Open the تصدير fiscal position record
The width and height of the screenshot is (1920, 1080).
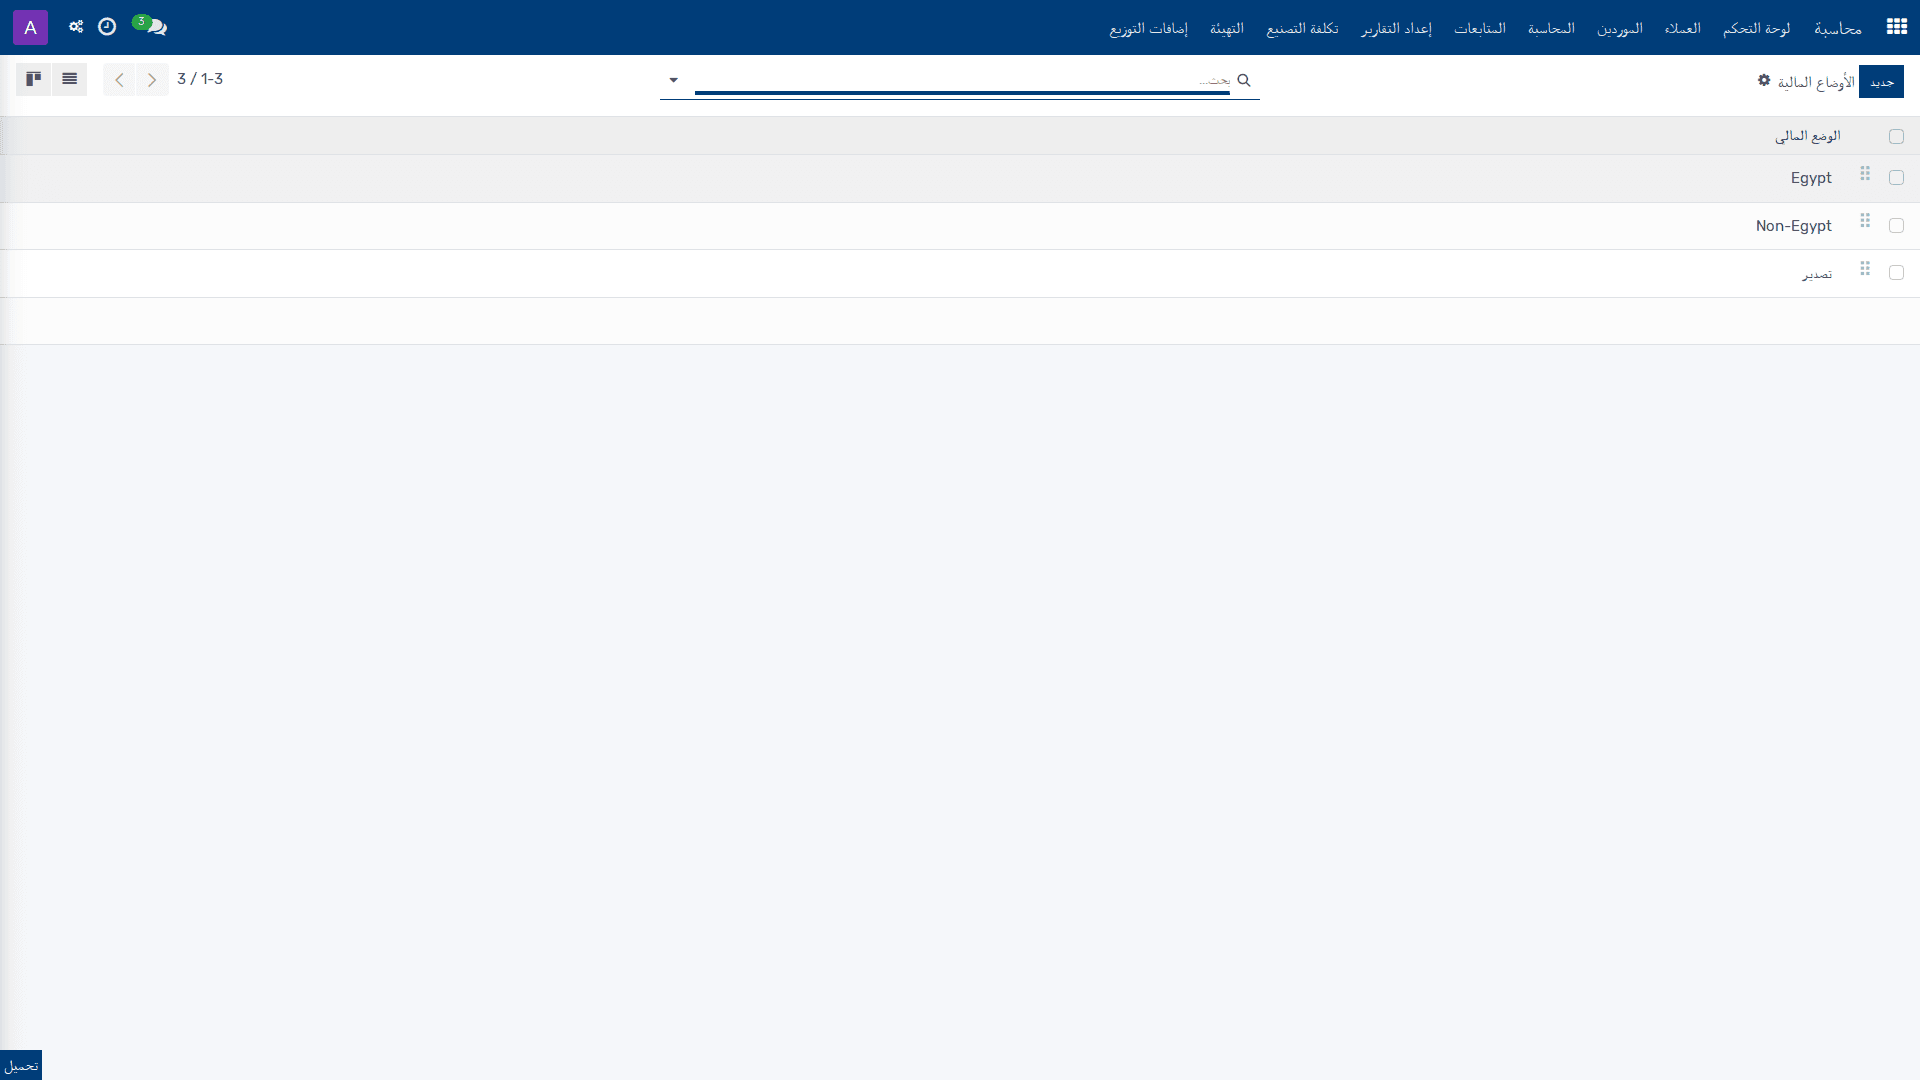[x=1817, y=274]
